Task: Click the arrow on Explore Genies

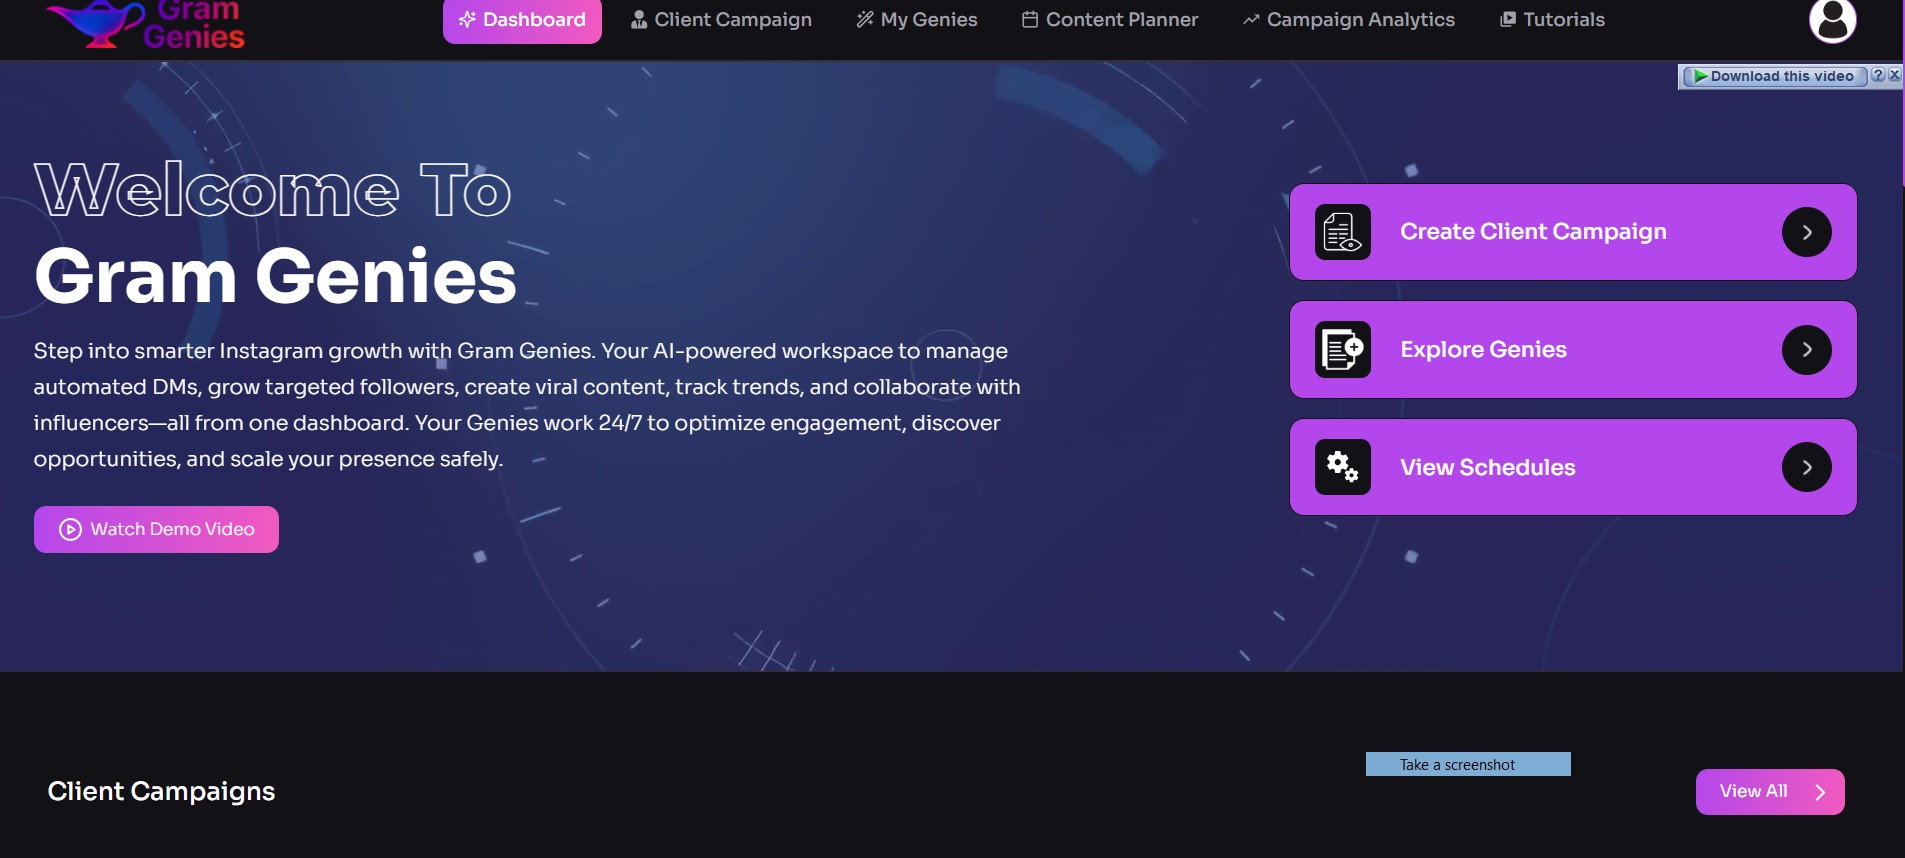Action: (x=1807, y=350)
